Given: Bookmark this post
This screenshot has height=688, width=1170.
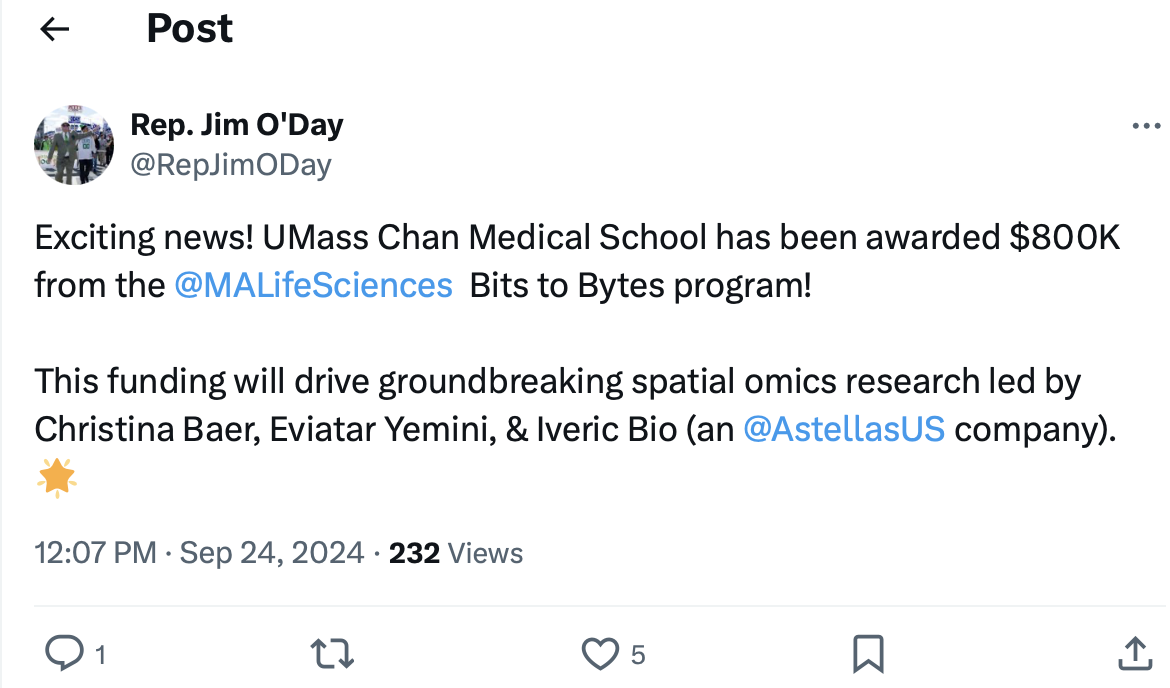Looking at the screenshot, I should tap(867, 654).
